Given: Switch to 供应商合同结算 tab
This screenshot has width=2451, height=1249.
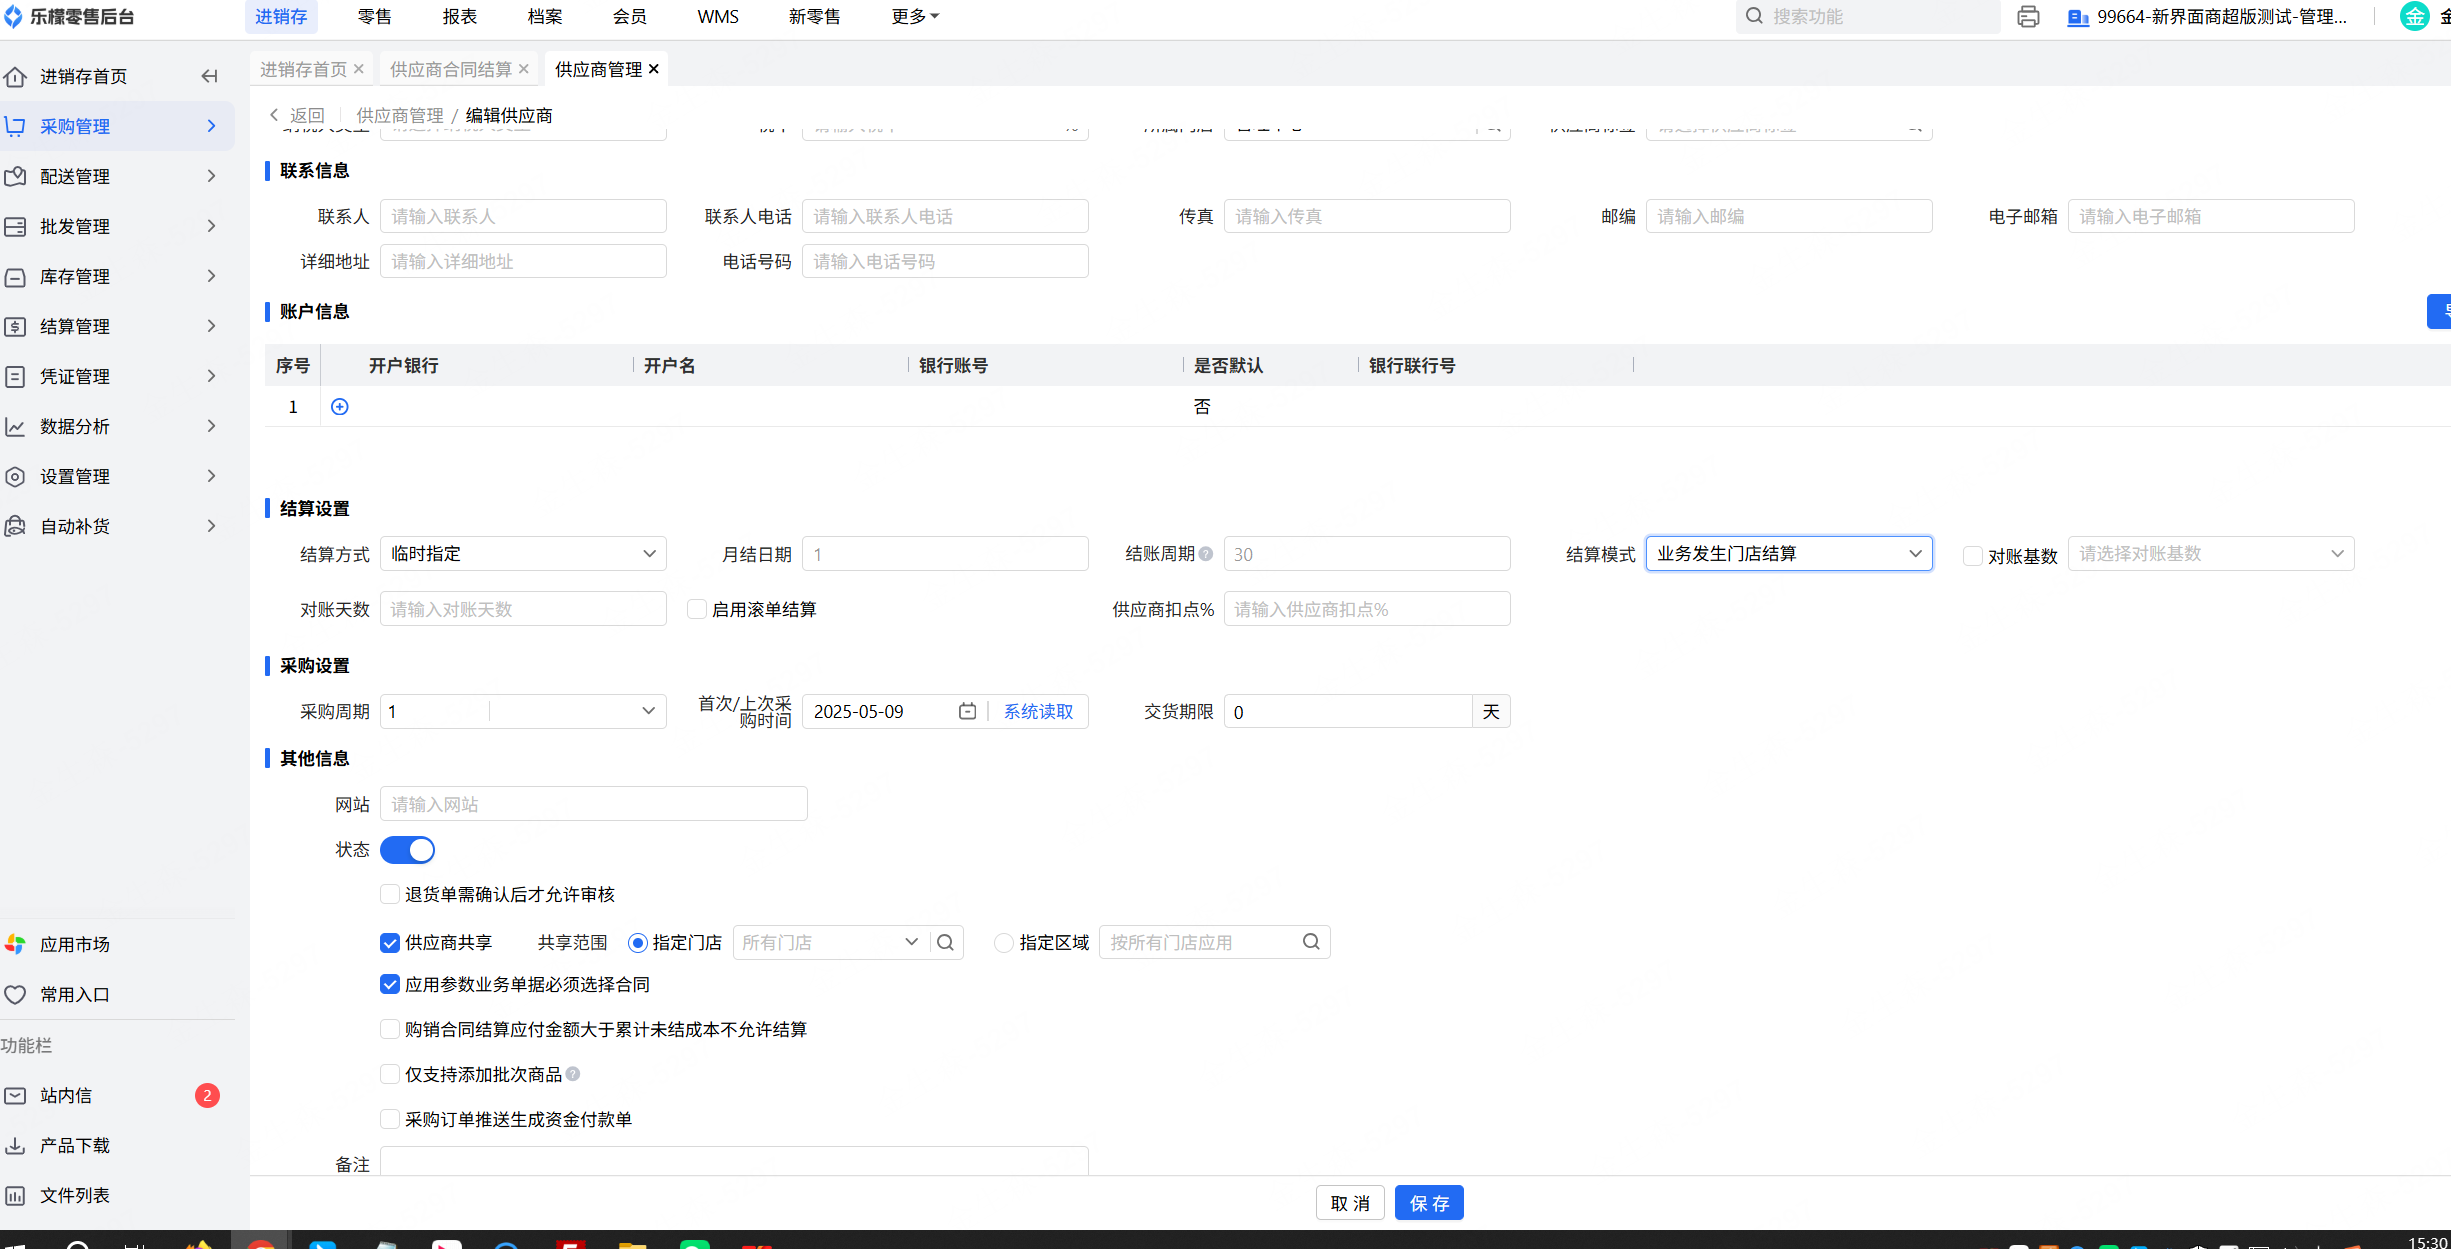Looking at the screenshot, I should 450,69.
